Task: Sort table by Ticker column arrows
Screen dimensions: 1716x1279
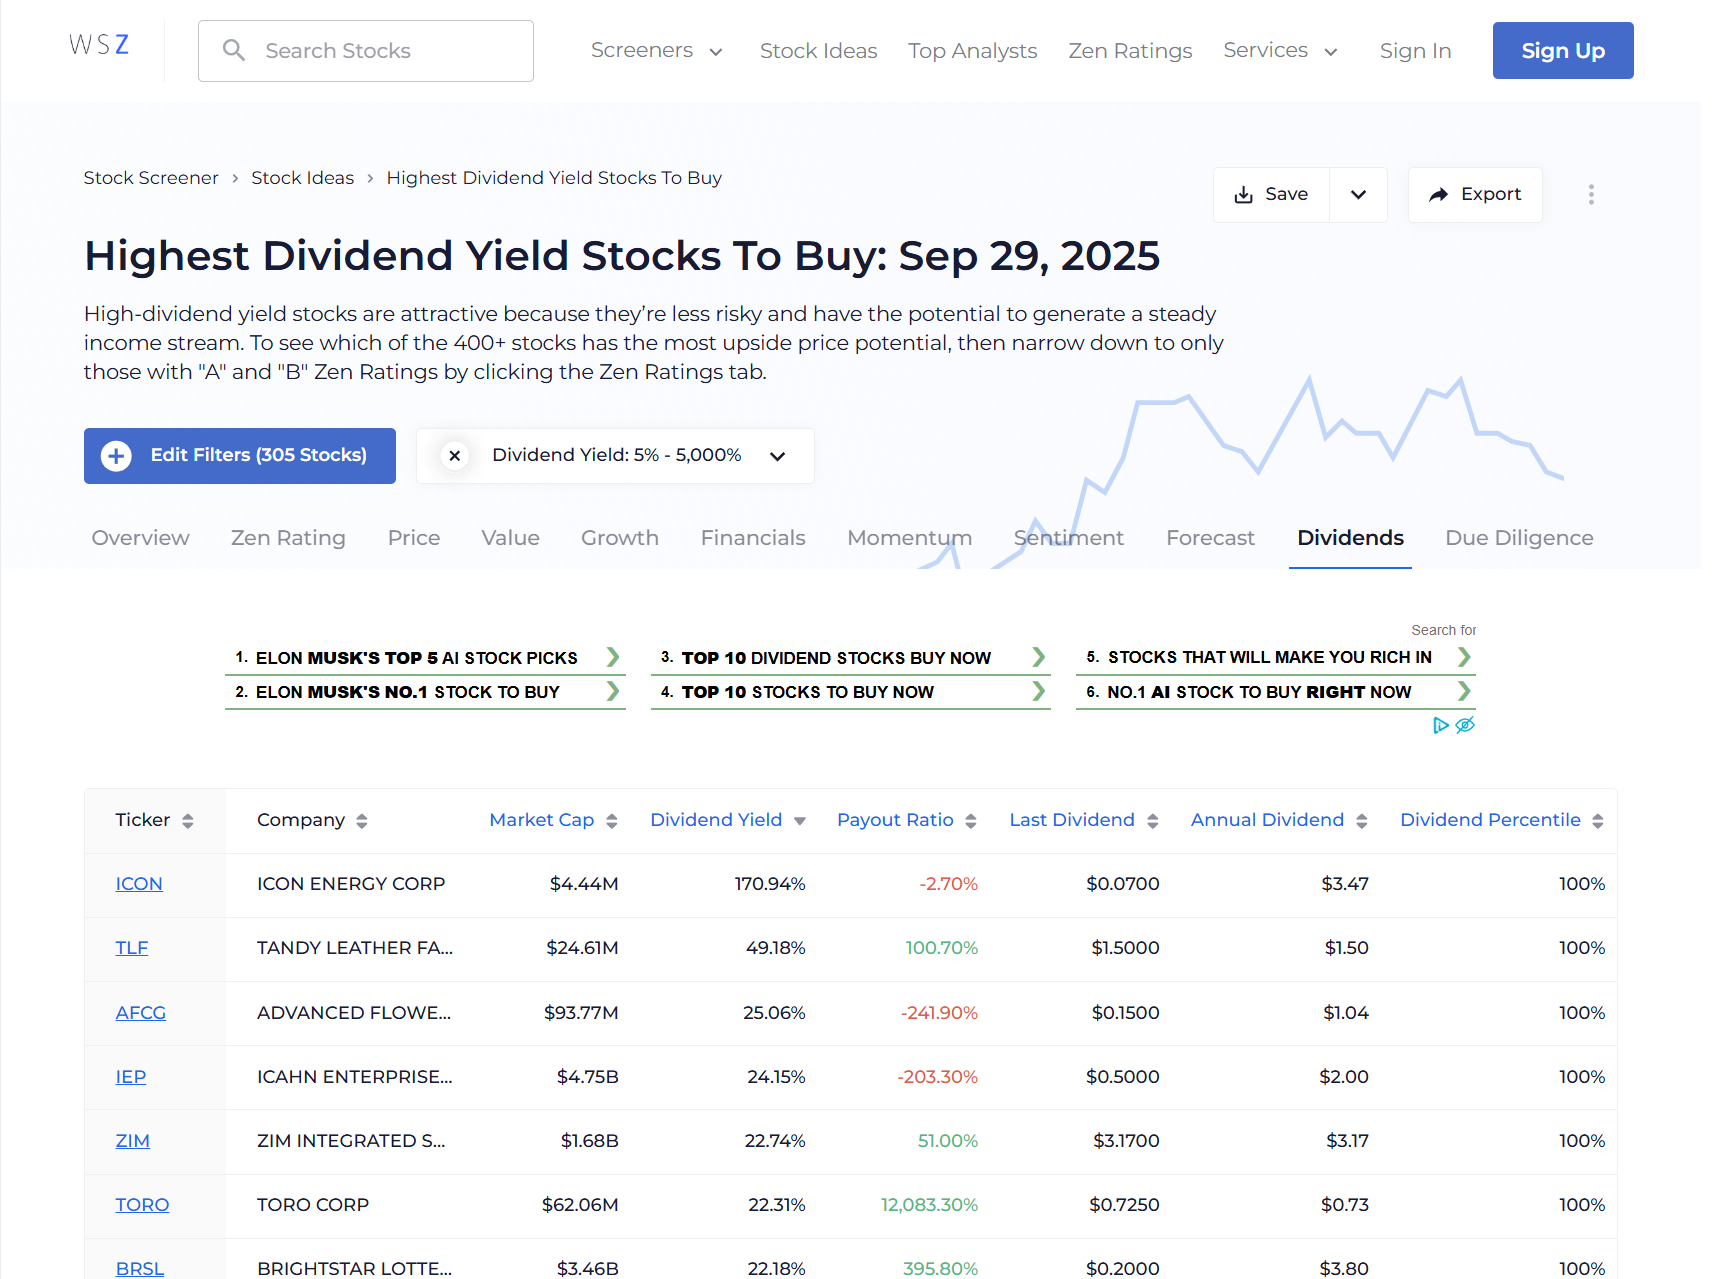Action: 188,821
